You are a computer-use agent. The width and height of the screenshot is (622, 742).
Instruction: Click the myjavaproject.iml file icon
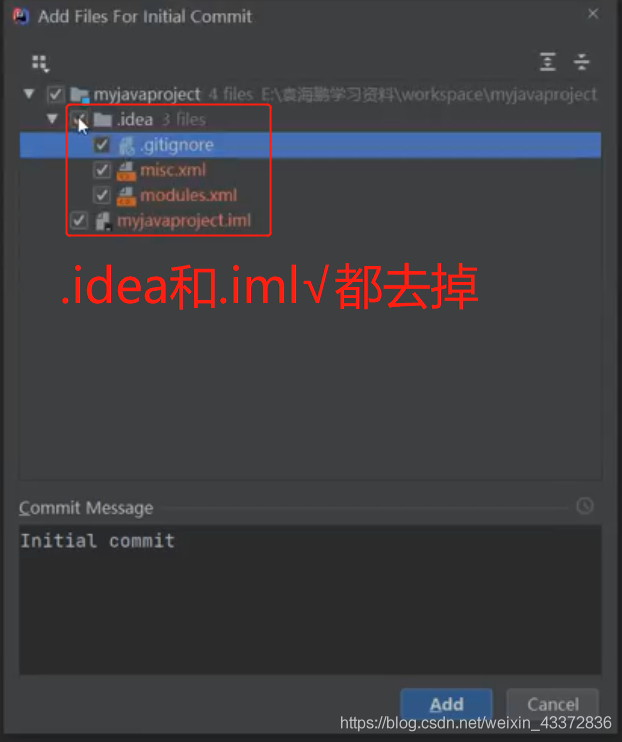point(103,221)
